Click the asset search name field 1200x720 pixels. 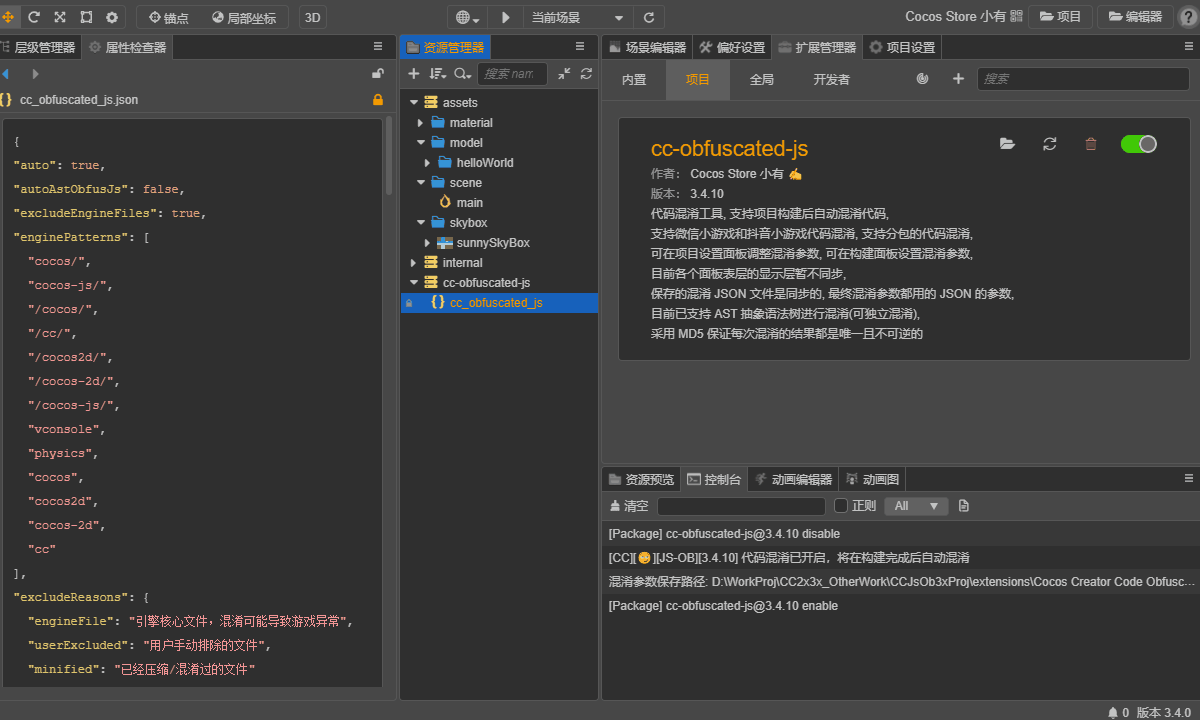[512, 74]
